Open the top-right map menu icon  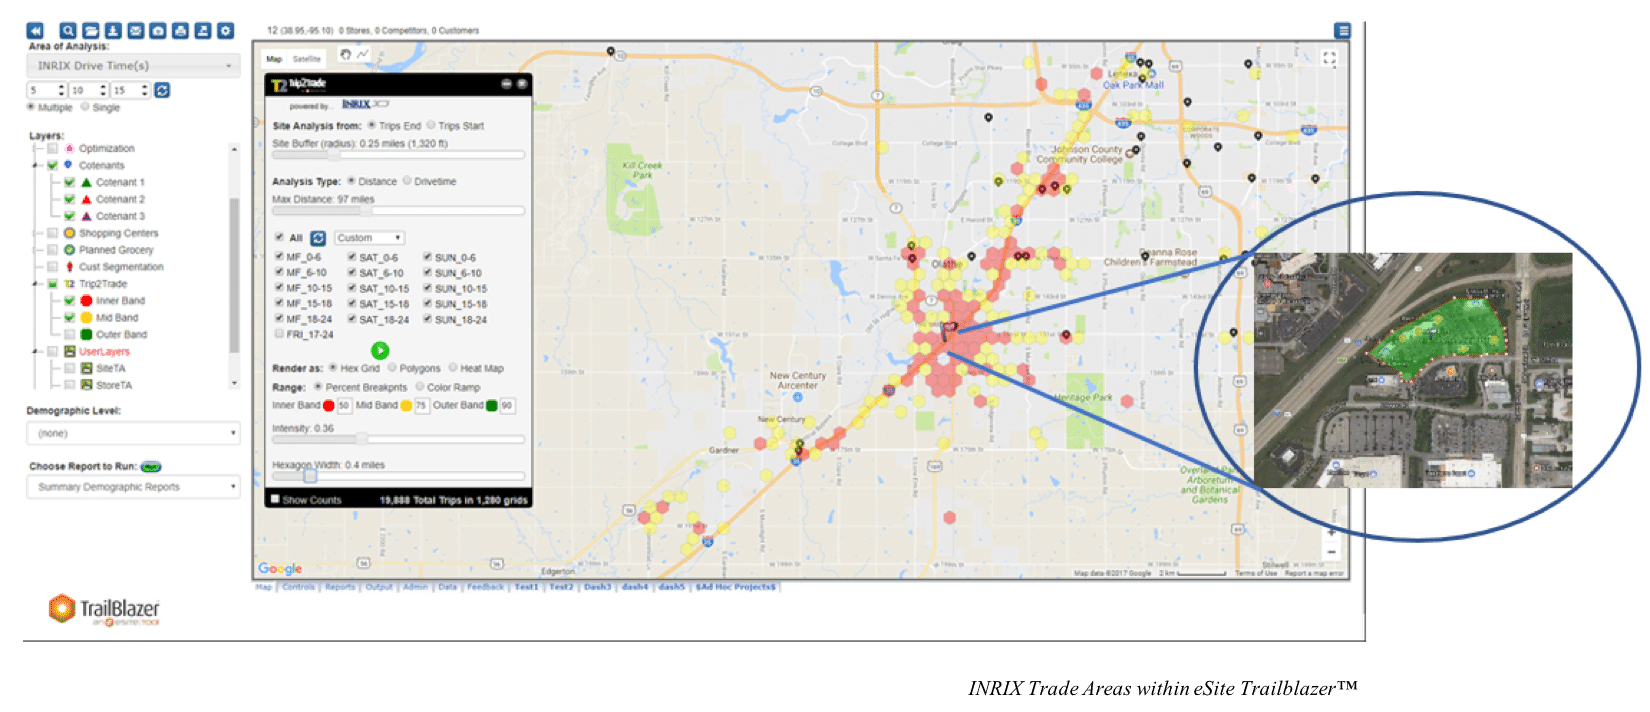click(x=1343, y=31)
